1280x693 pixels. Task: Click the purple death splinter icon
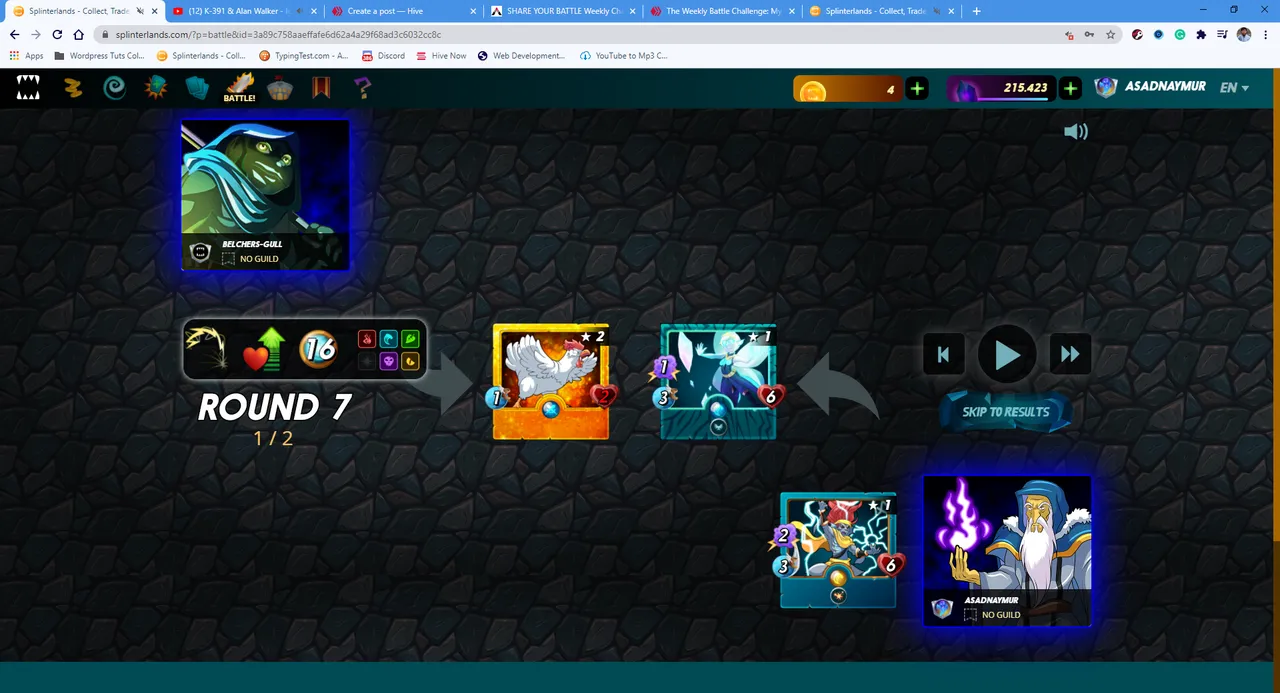pyautogui.click(x=388, y=361)
